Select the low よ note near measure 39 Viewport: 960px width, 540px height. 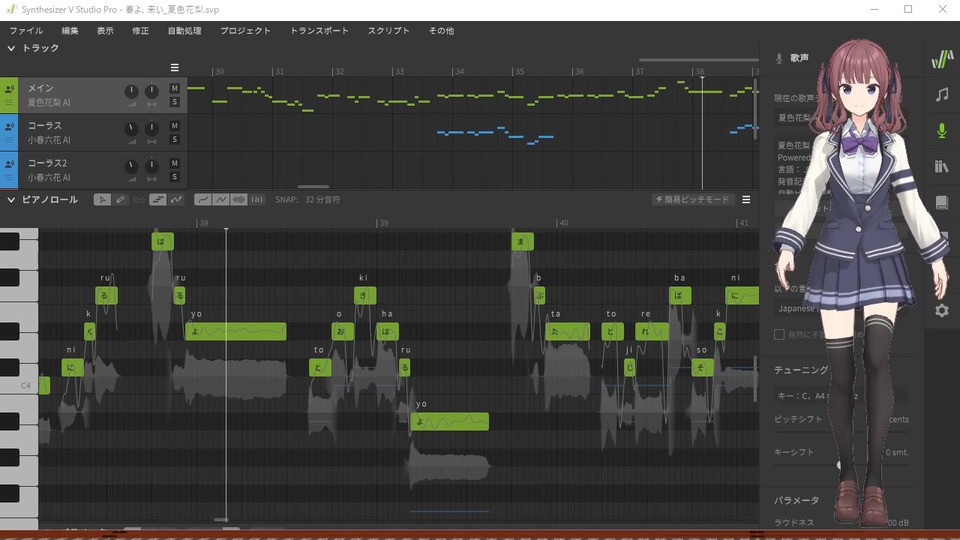[x=449, y=421]
